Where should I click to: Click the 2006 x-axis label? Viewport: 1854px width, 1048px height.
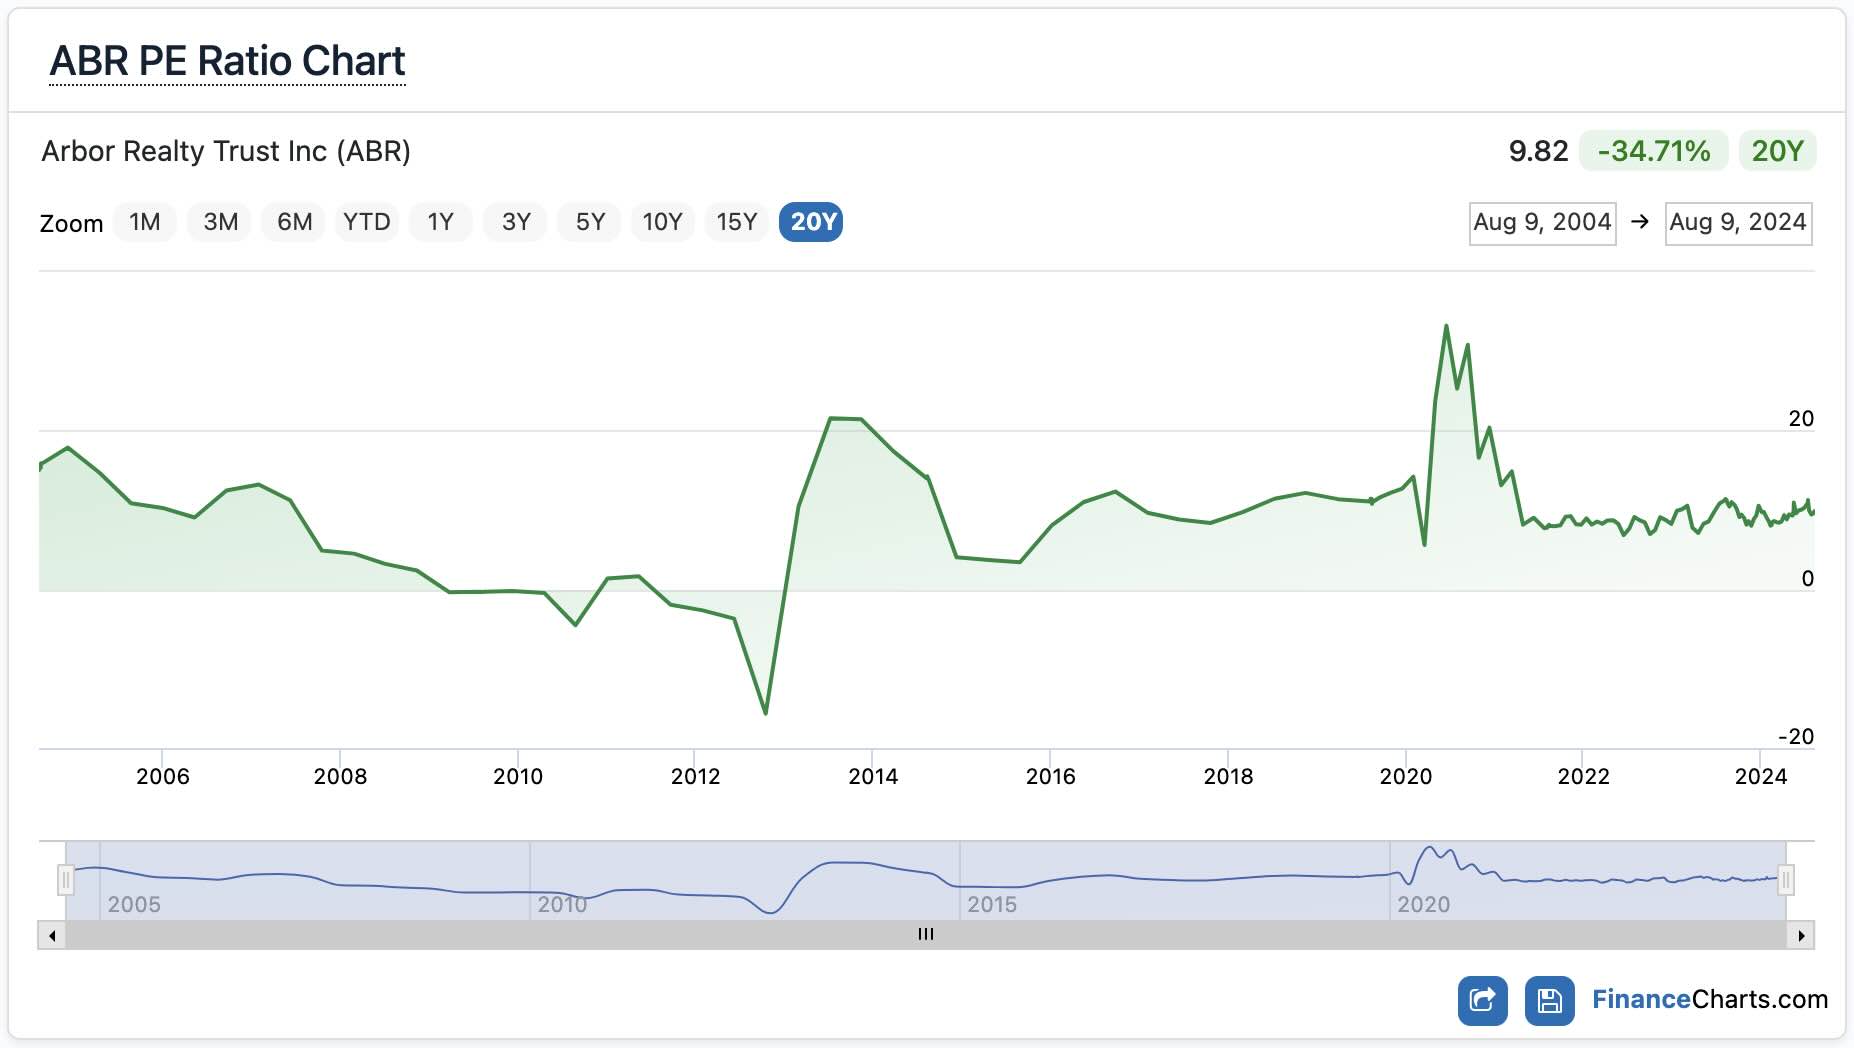pos(162,776)
